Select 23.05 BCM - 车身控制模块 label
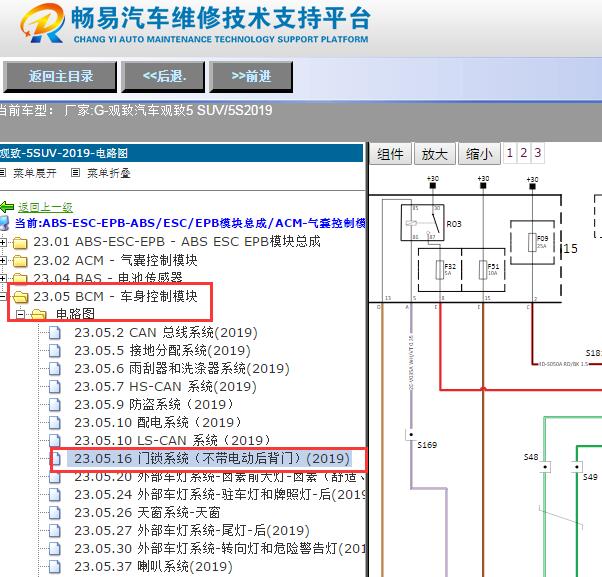The width and height of the screenshot is (602, 577). (115, 296)
